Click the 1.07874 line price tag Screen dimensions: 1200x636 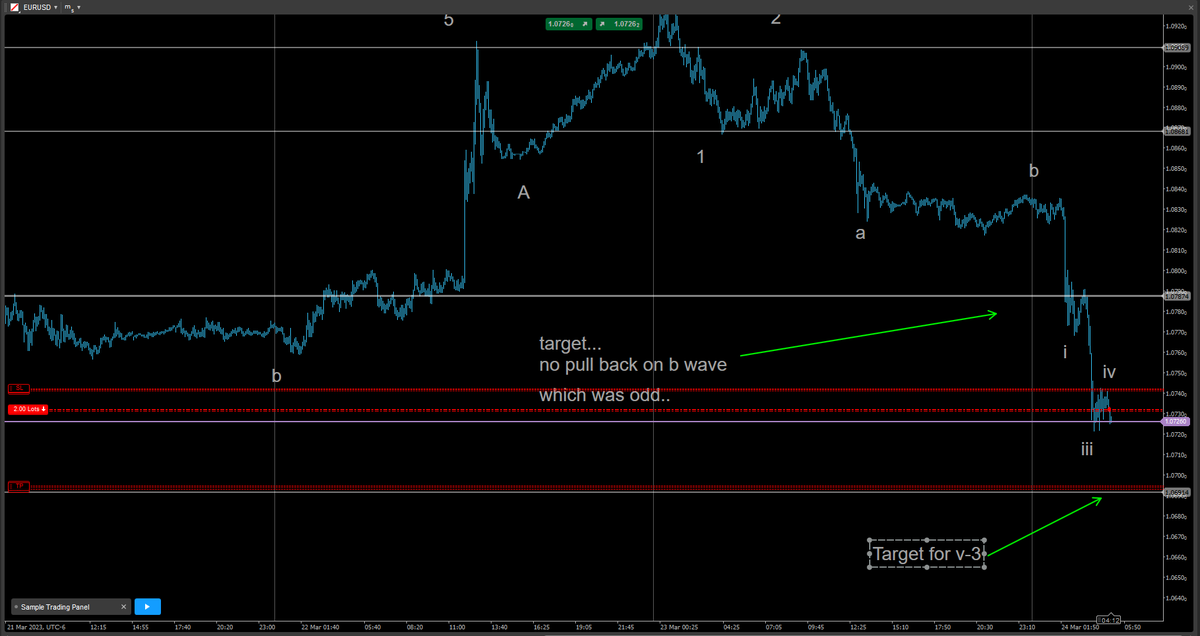(x=1175, y=296)
